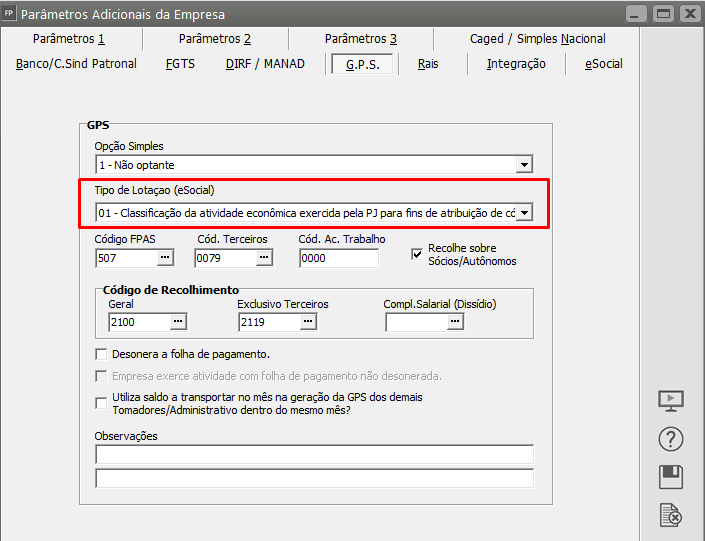Expand the Tipo de Lotação dropdown

point(524,212)
